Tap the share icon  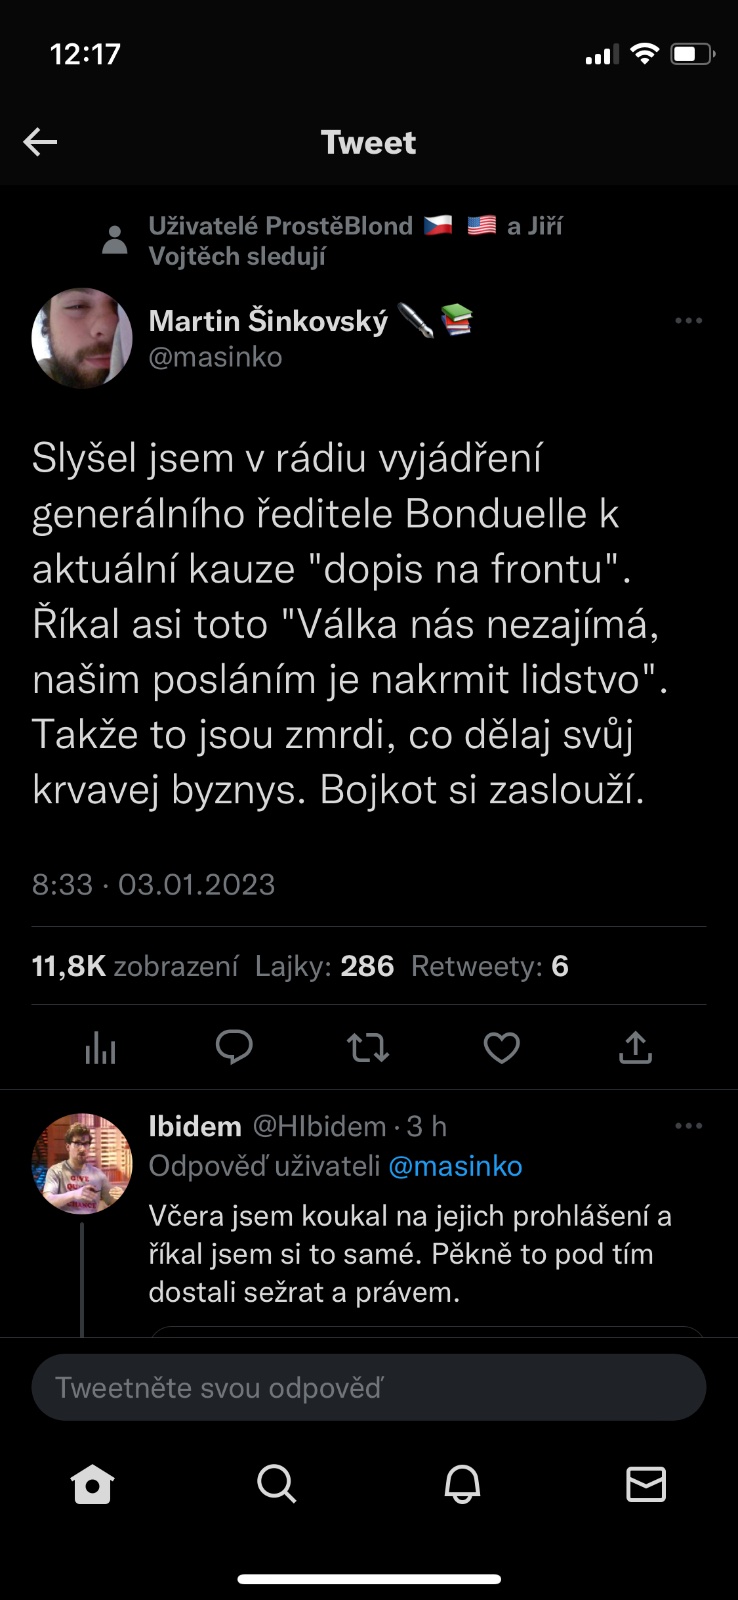635,1047
